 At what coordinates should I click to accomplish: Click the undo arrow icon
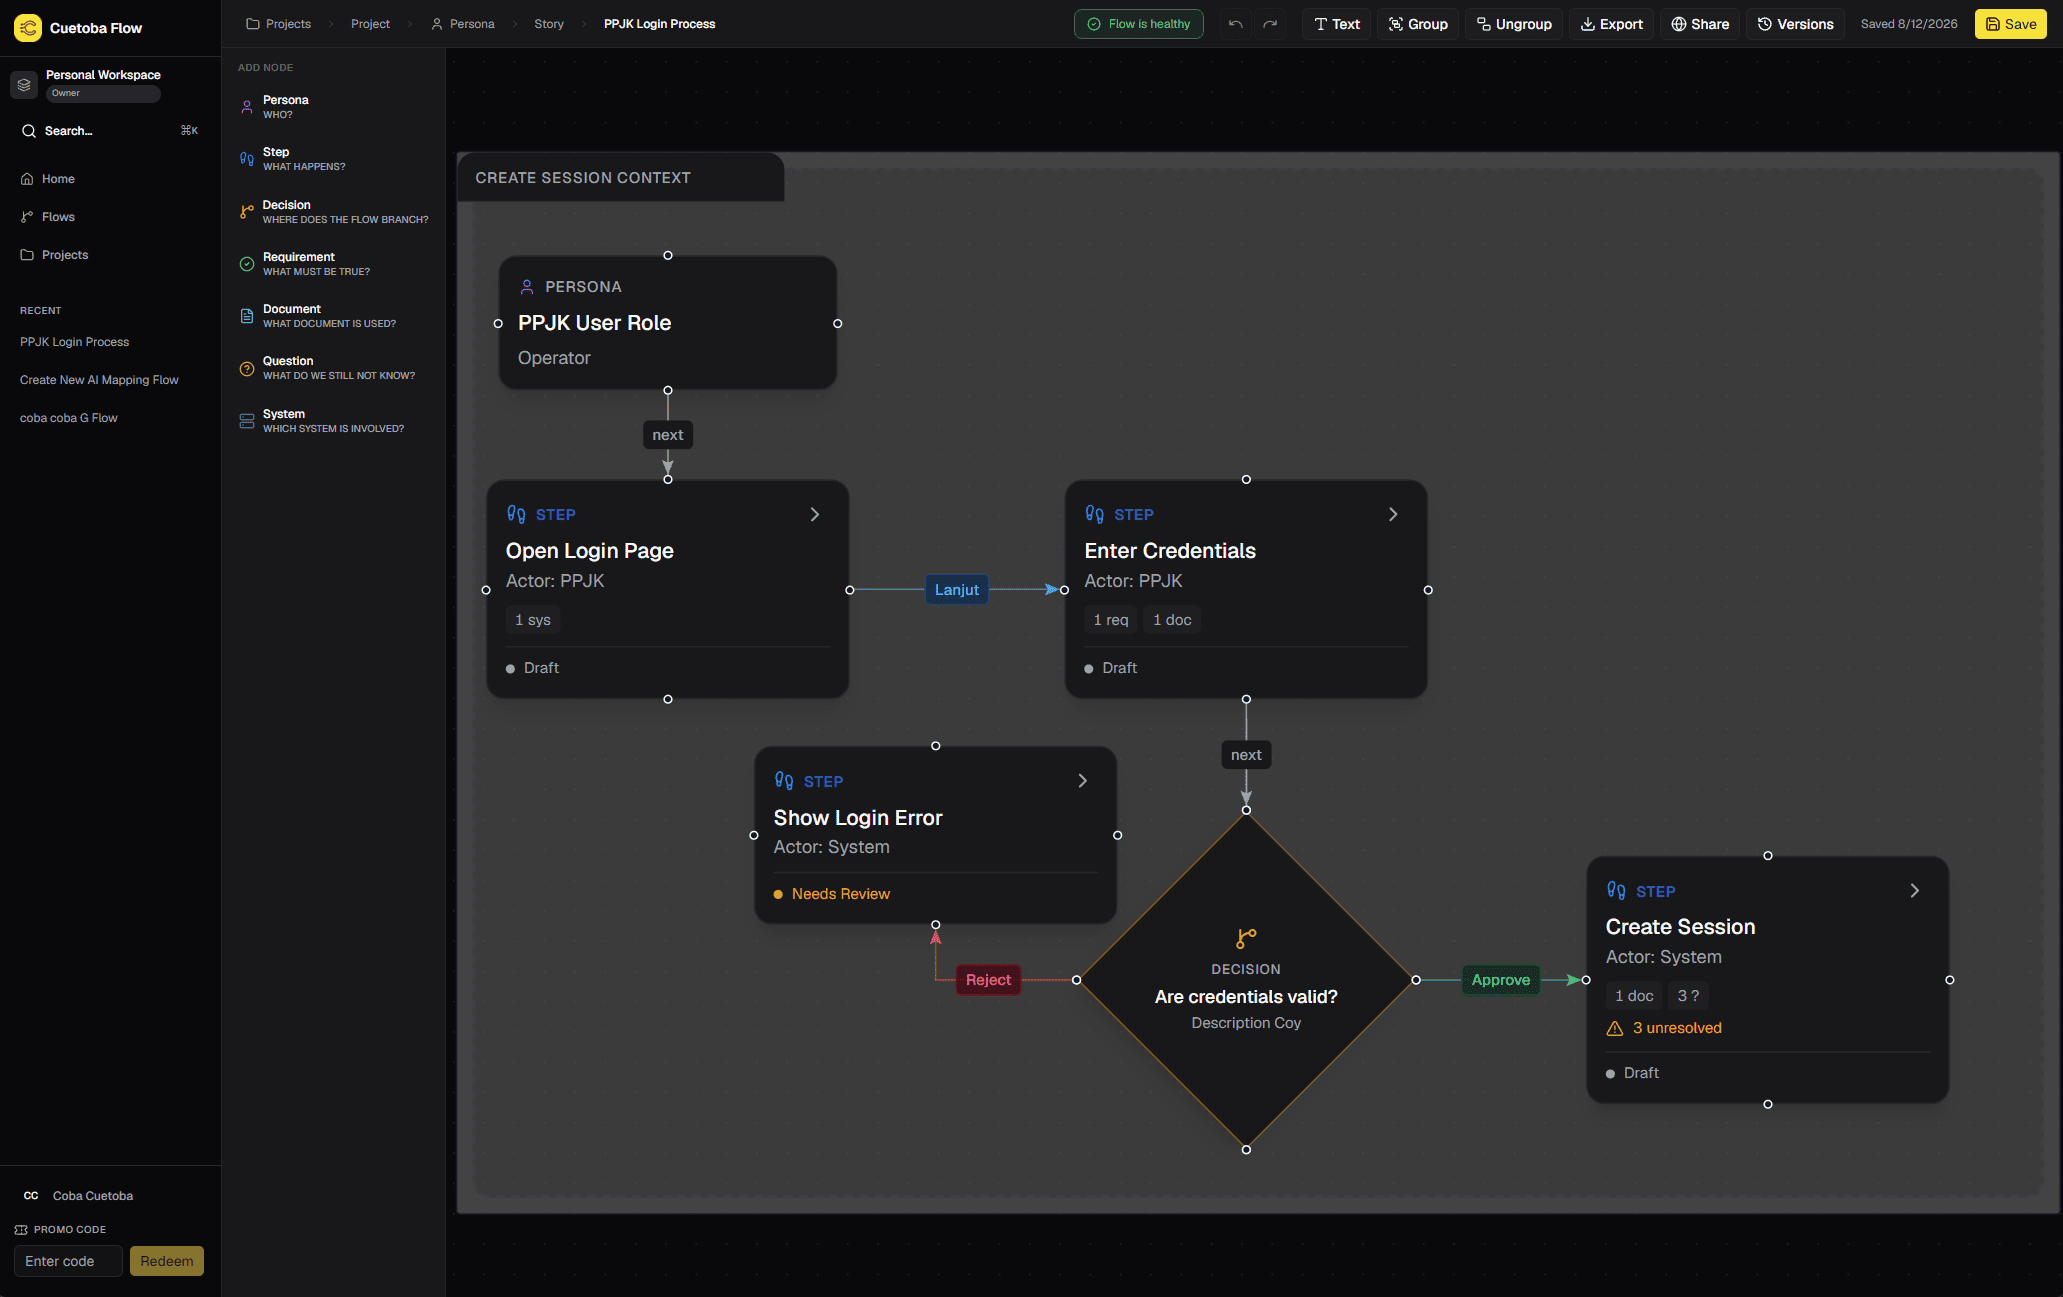coord(1235,24)
